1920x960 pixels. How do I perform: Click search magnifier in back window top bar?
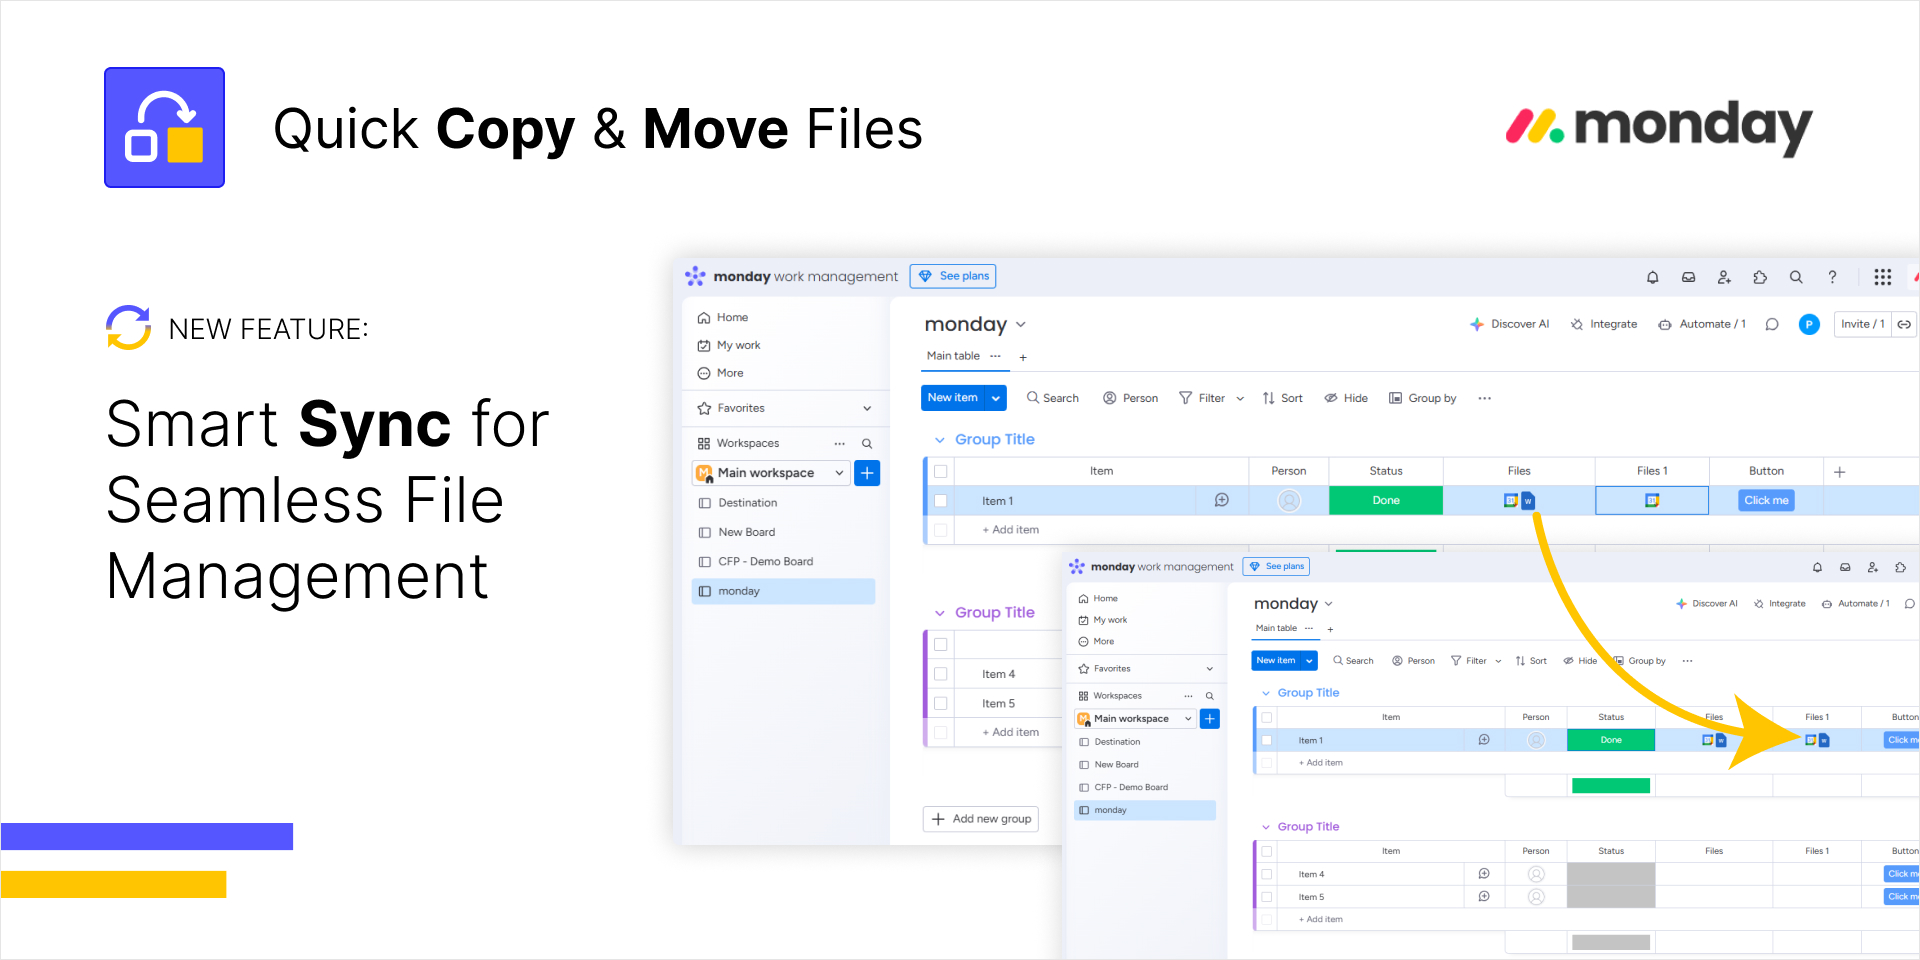(x=1796, y=277)
